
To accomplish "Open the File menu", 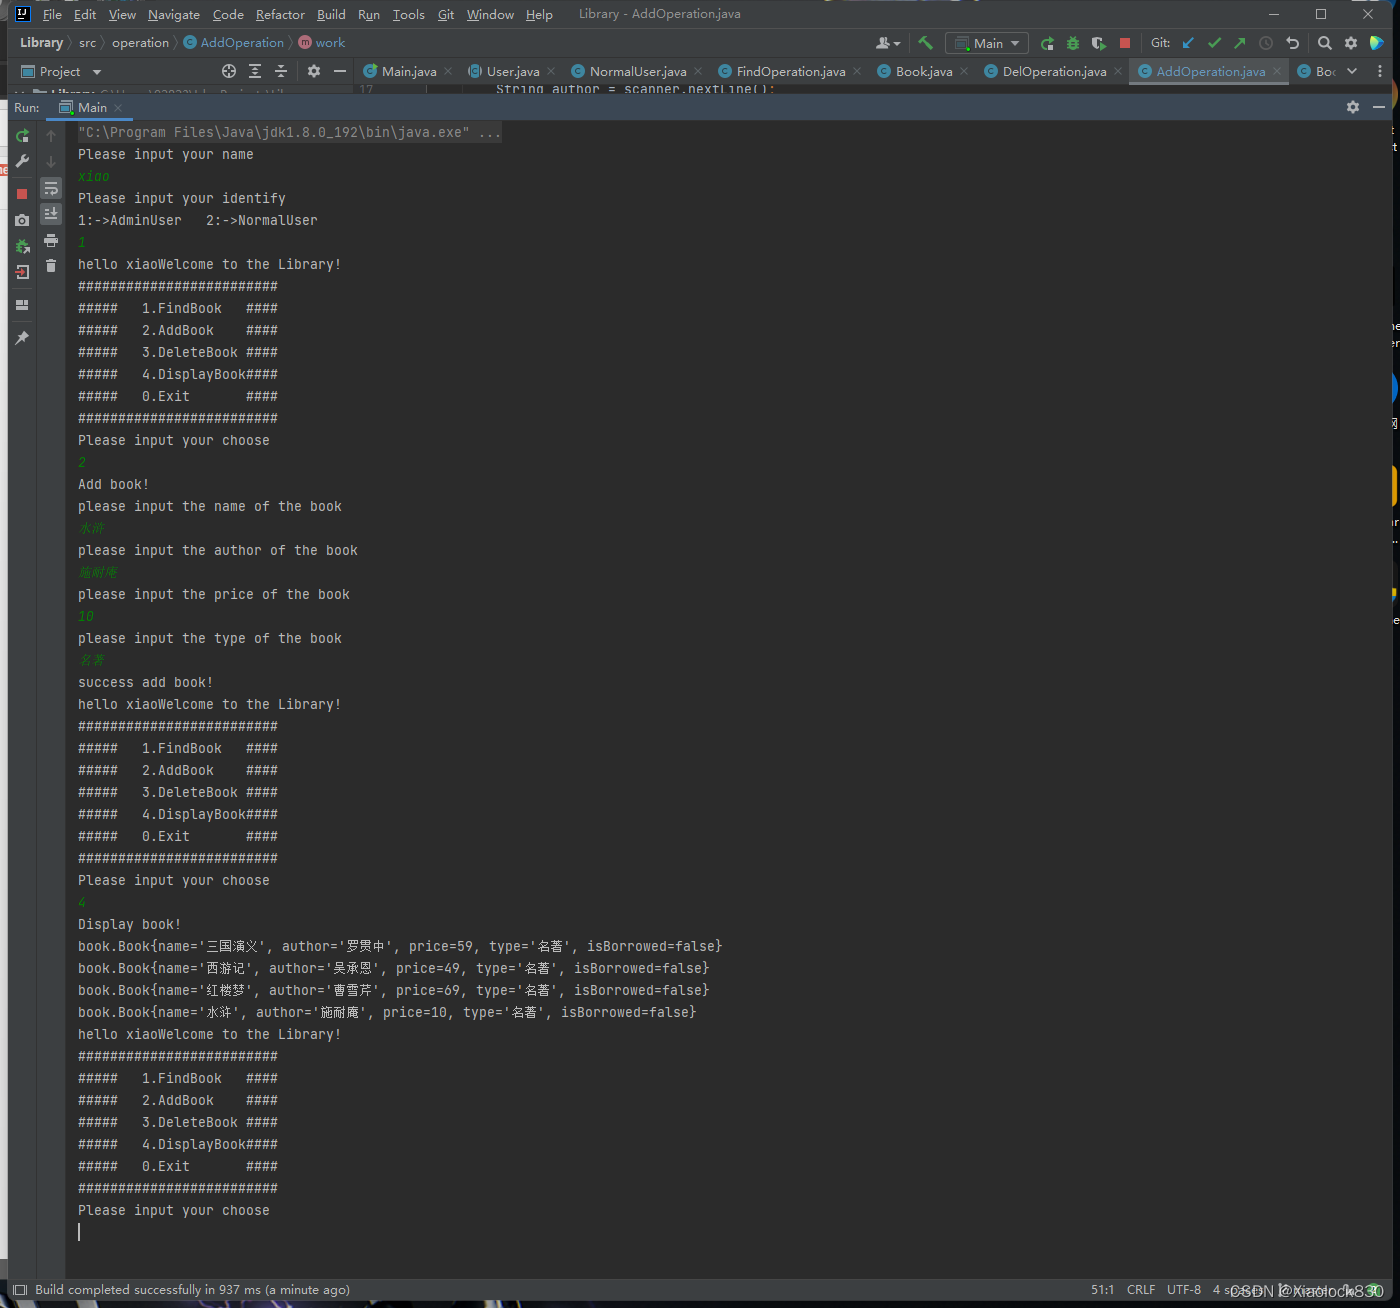I will click(52, 15).
